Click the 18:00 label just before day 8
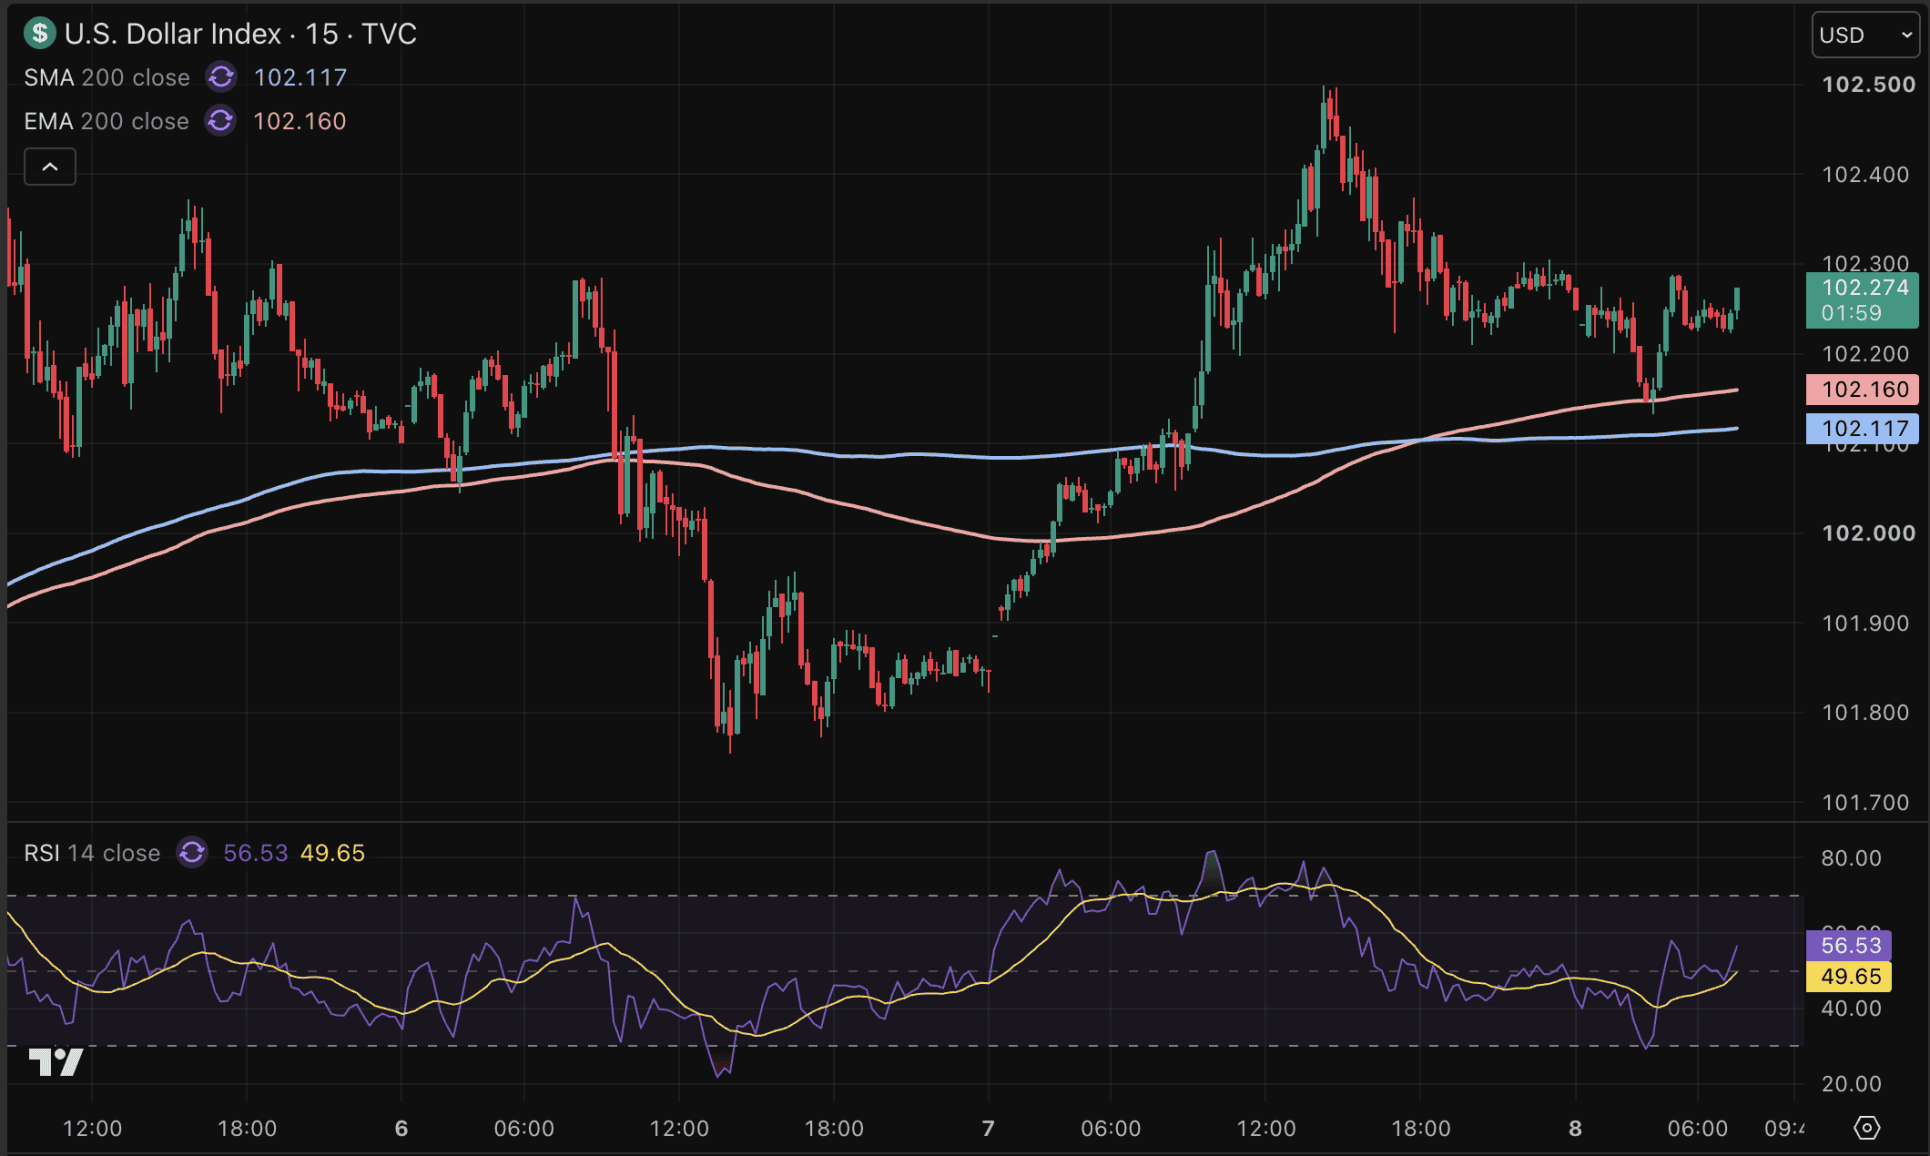Image resolution: width=1930 pixels, height=1156 pixels. pos(1420,1128)
